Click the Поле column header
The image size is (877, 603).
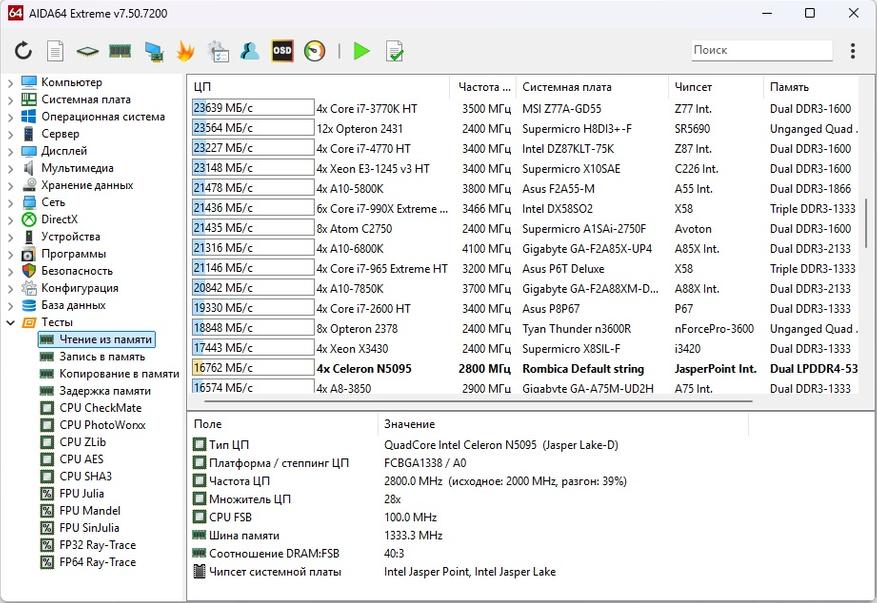coord(284,424)
